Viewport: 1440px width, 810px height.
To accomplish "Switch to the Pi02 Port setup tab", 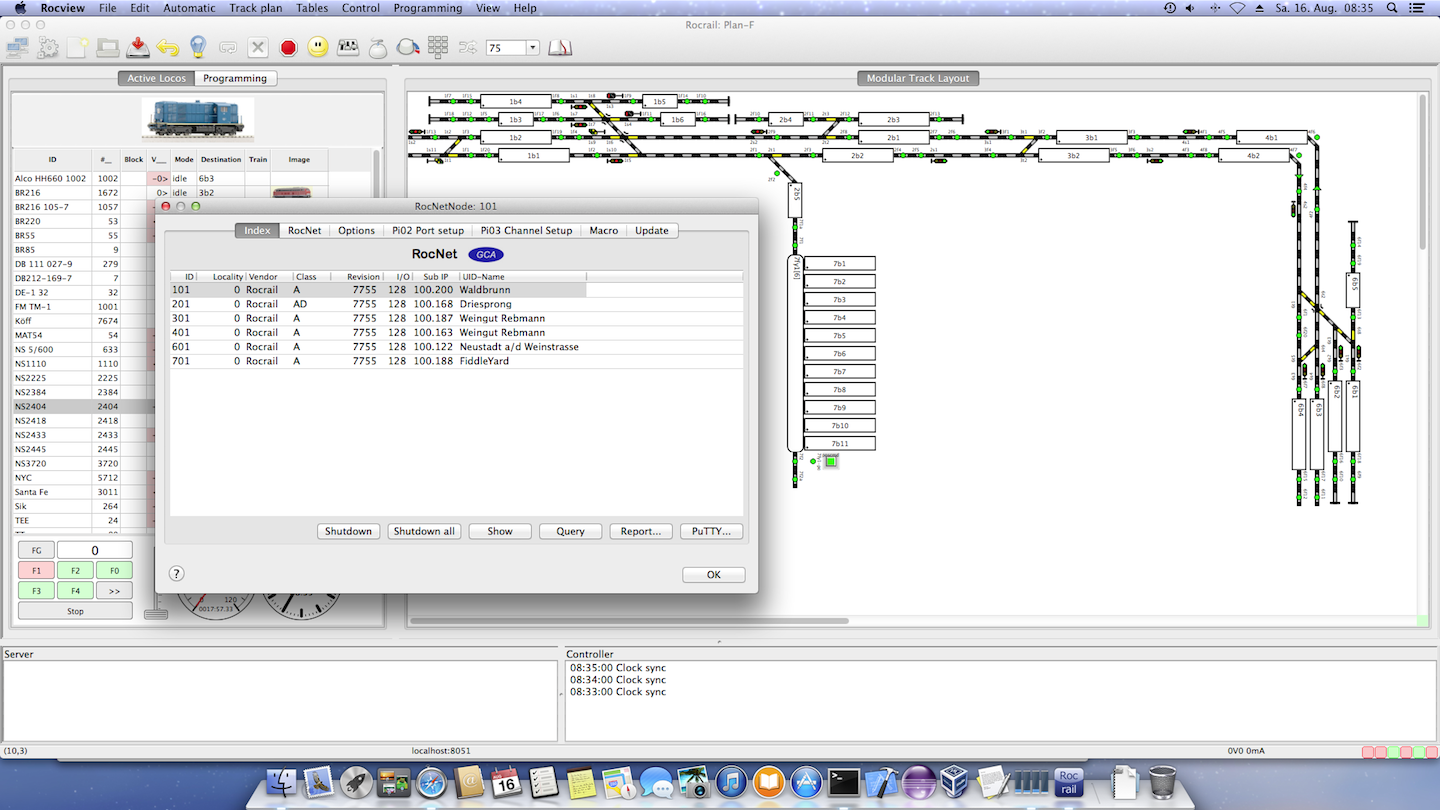I will [428, 230].
